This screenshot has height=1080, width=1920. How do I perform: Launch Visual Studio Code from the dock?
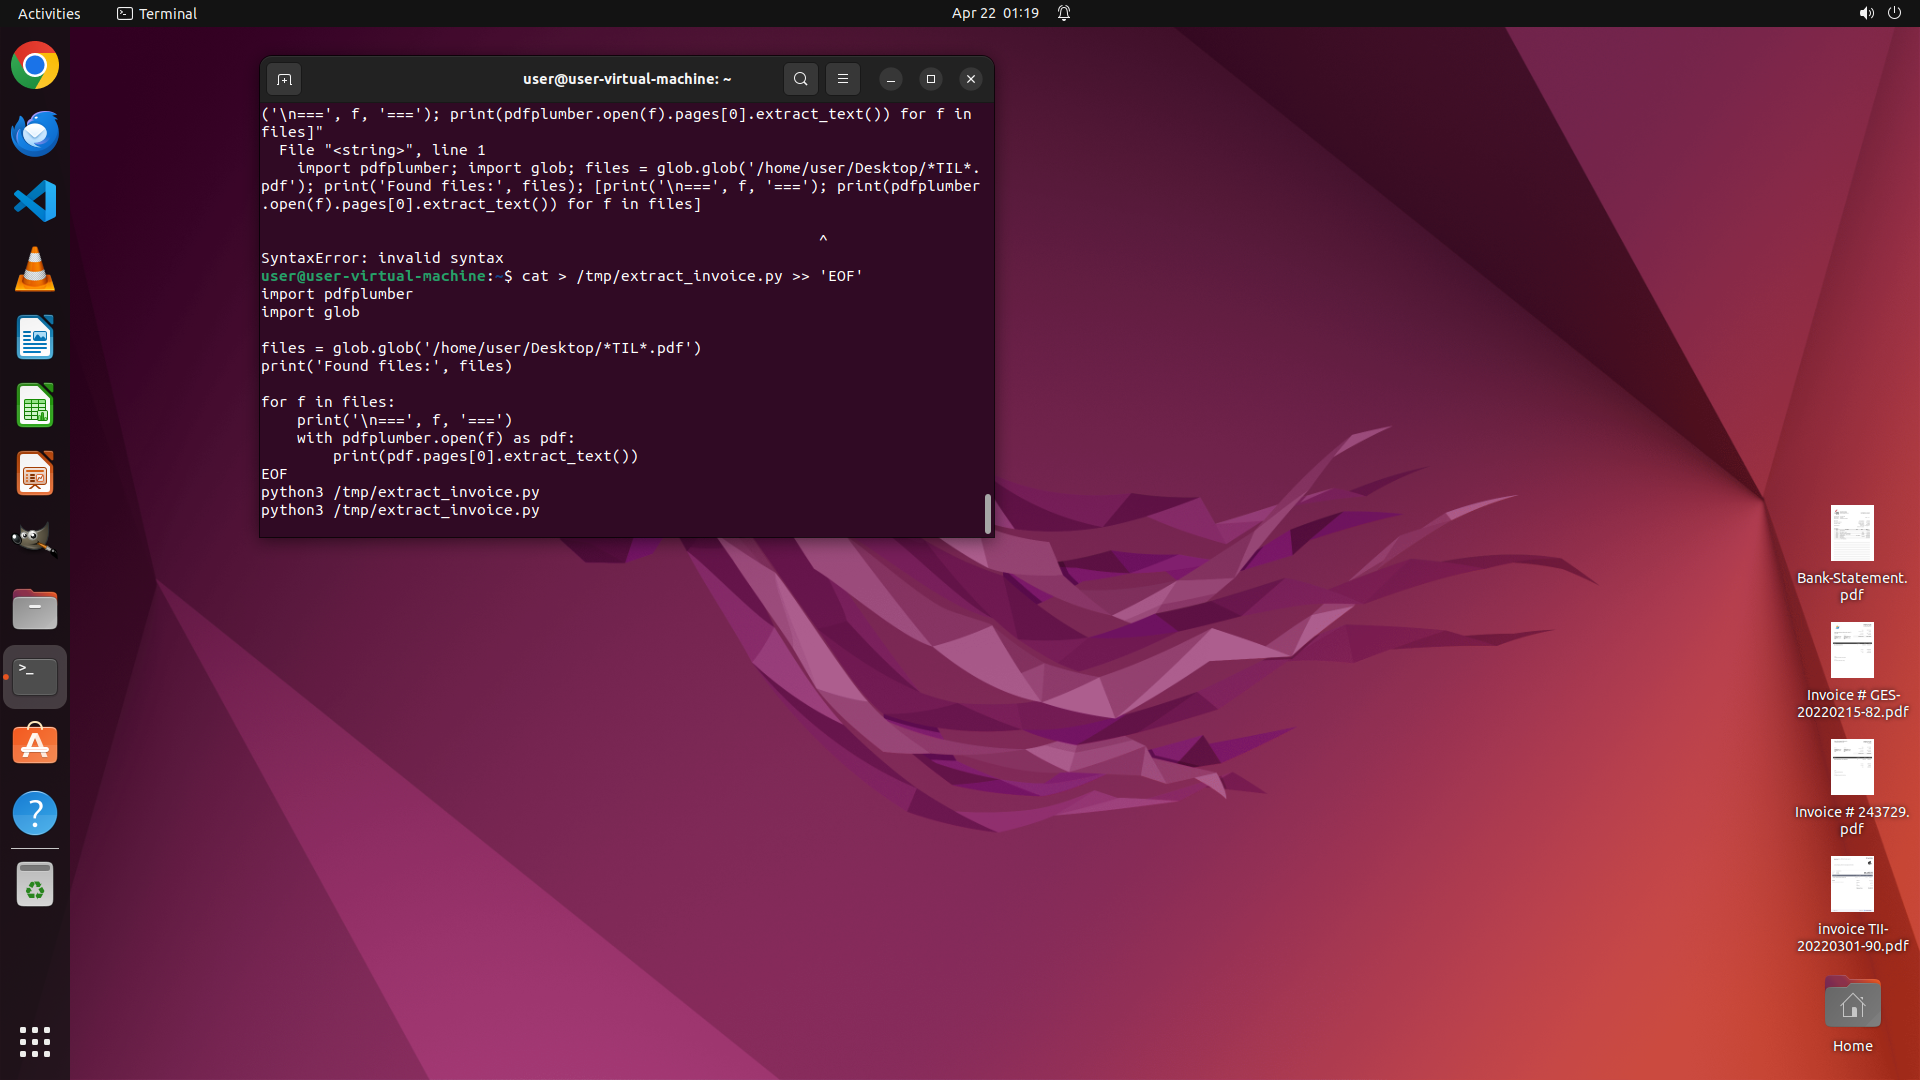(35, 202)
